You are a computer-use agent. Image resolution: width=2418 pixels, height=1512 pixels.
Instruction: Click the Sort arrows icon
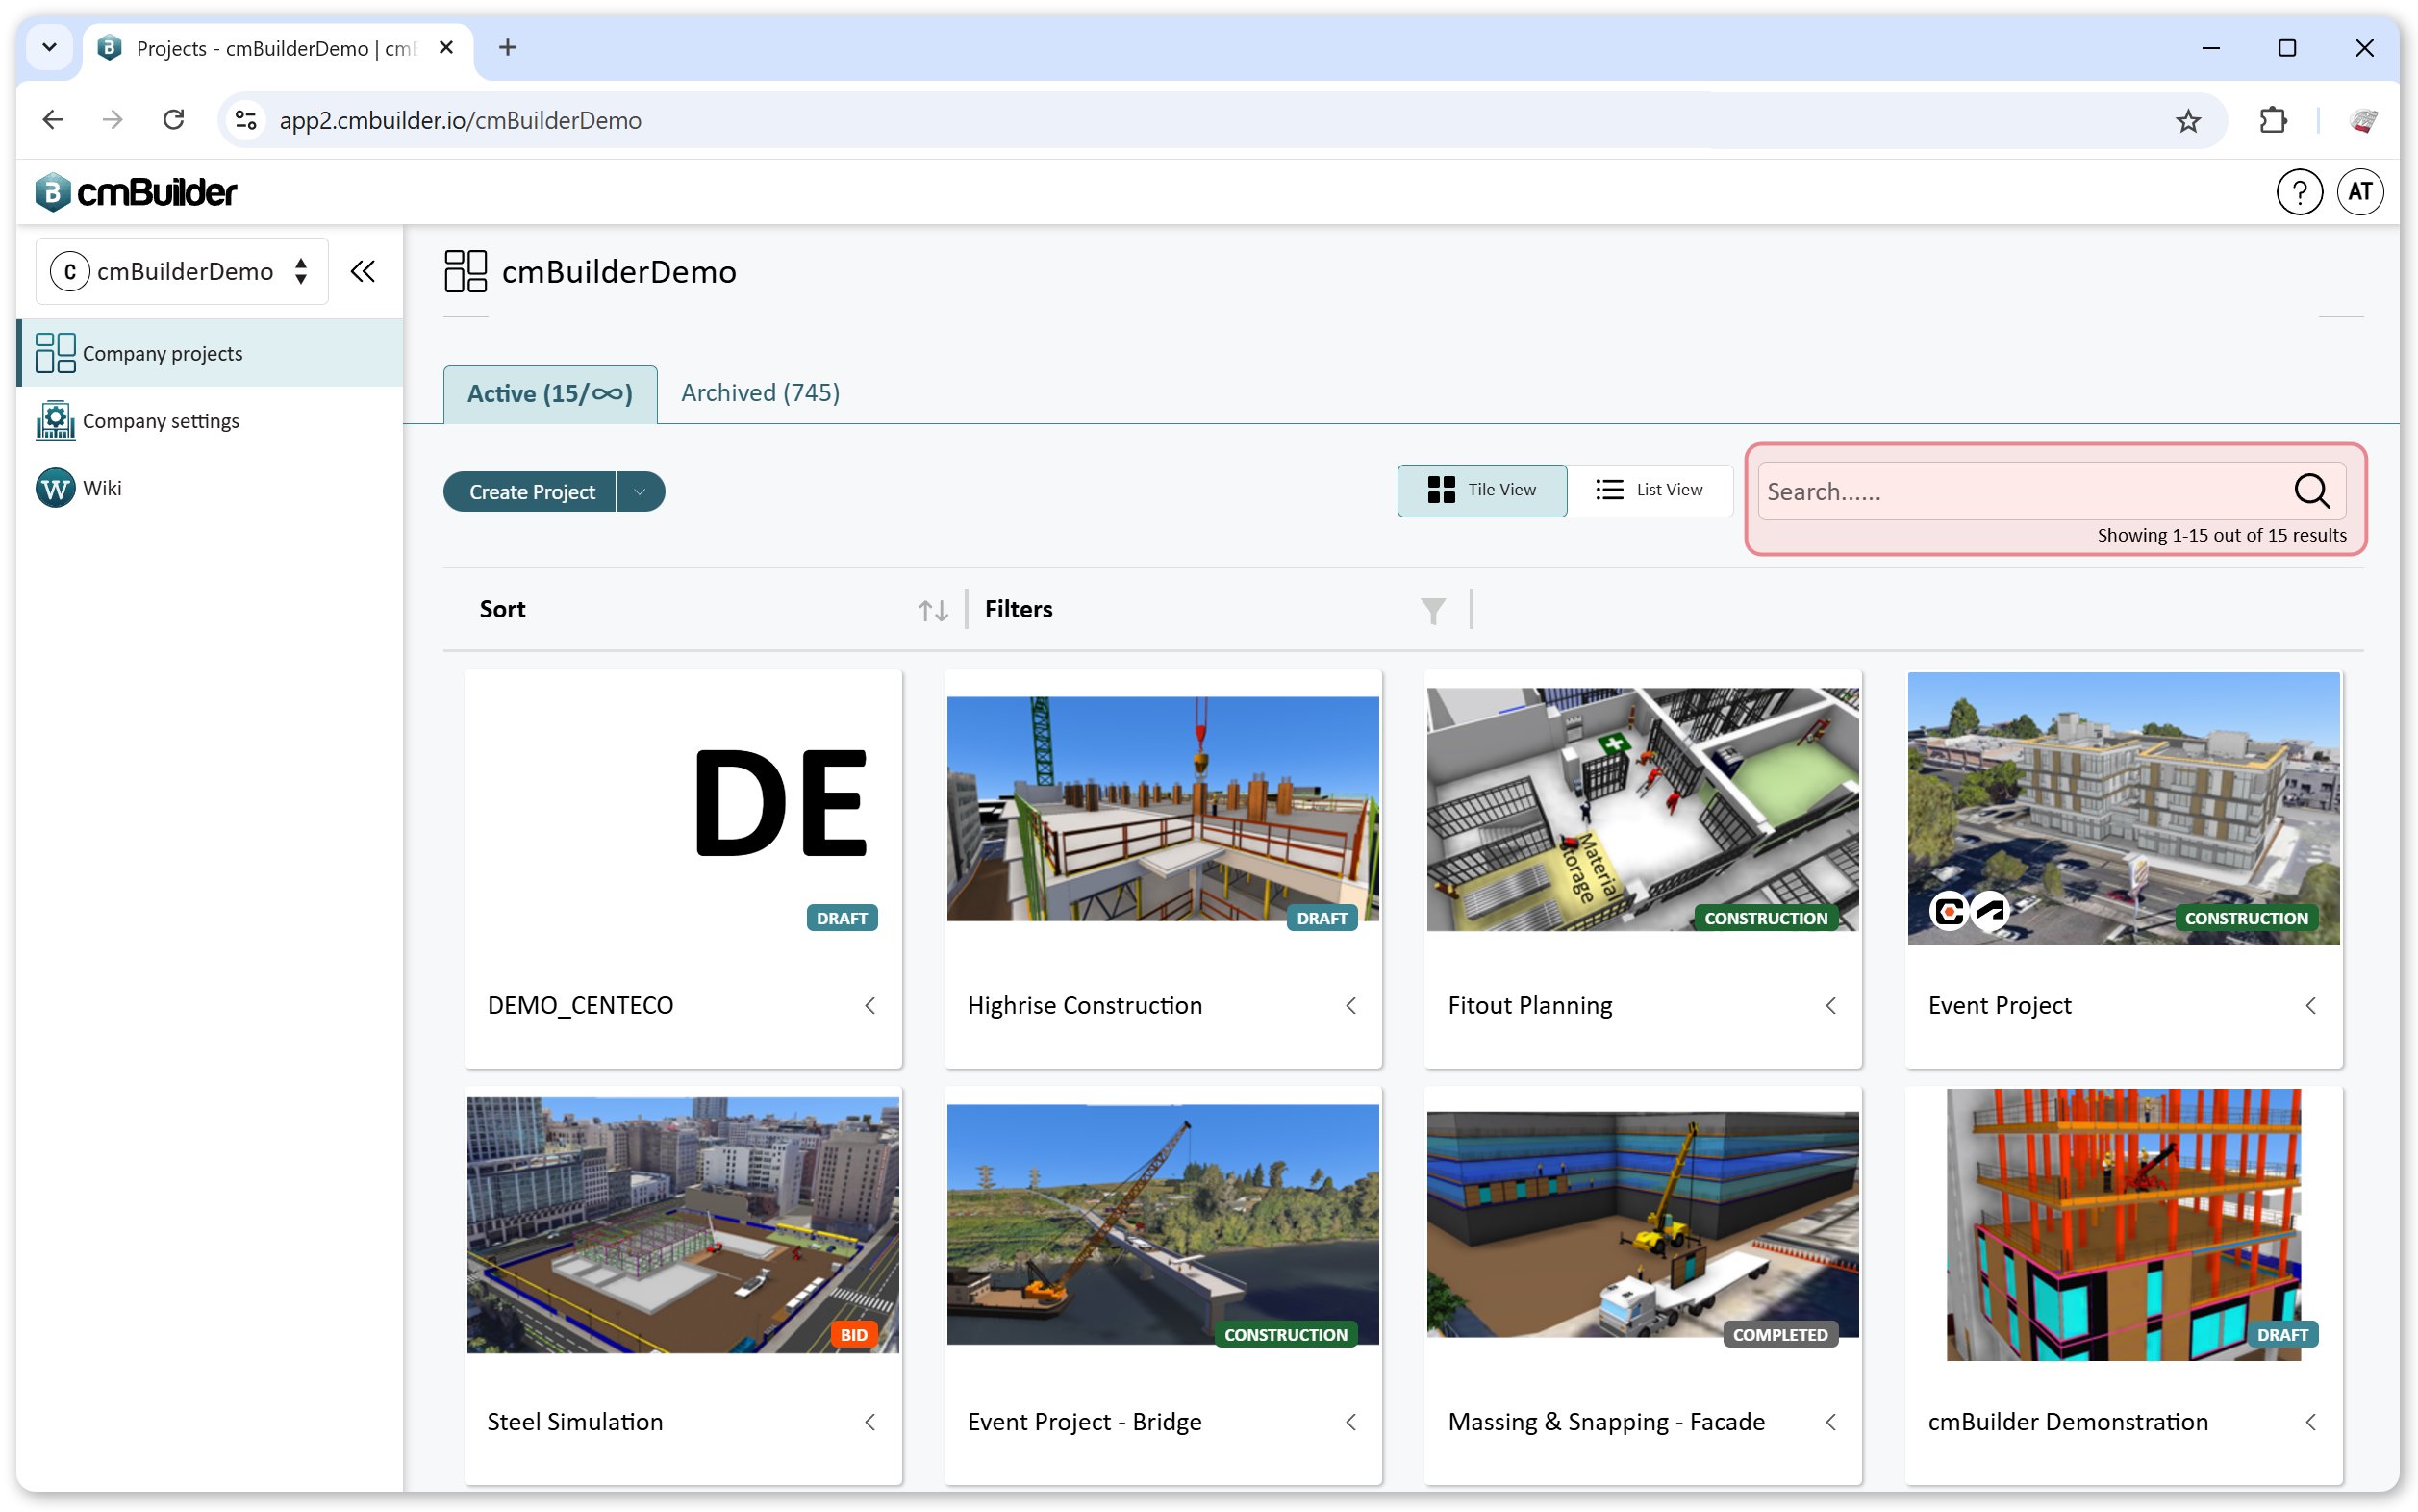pos(932,610)
